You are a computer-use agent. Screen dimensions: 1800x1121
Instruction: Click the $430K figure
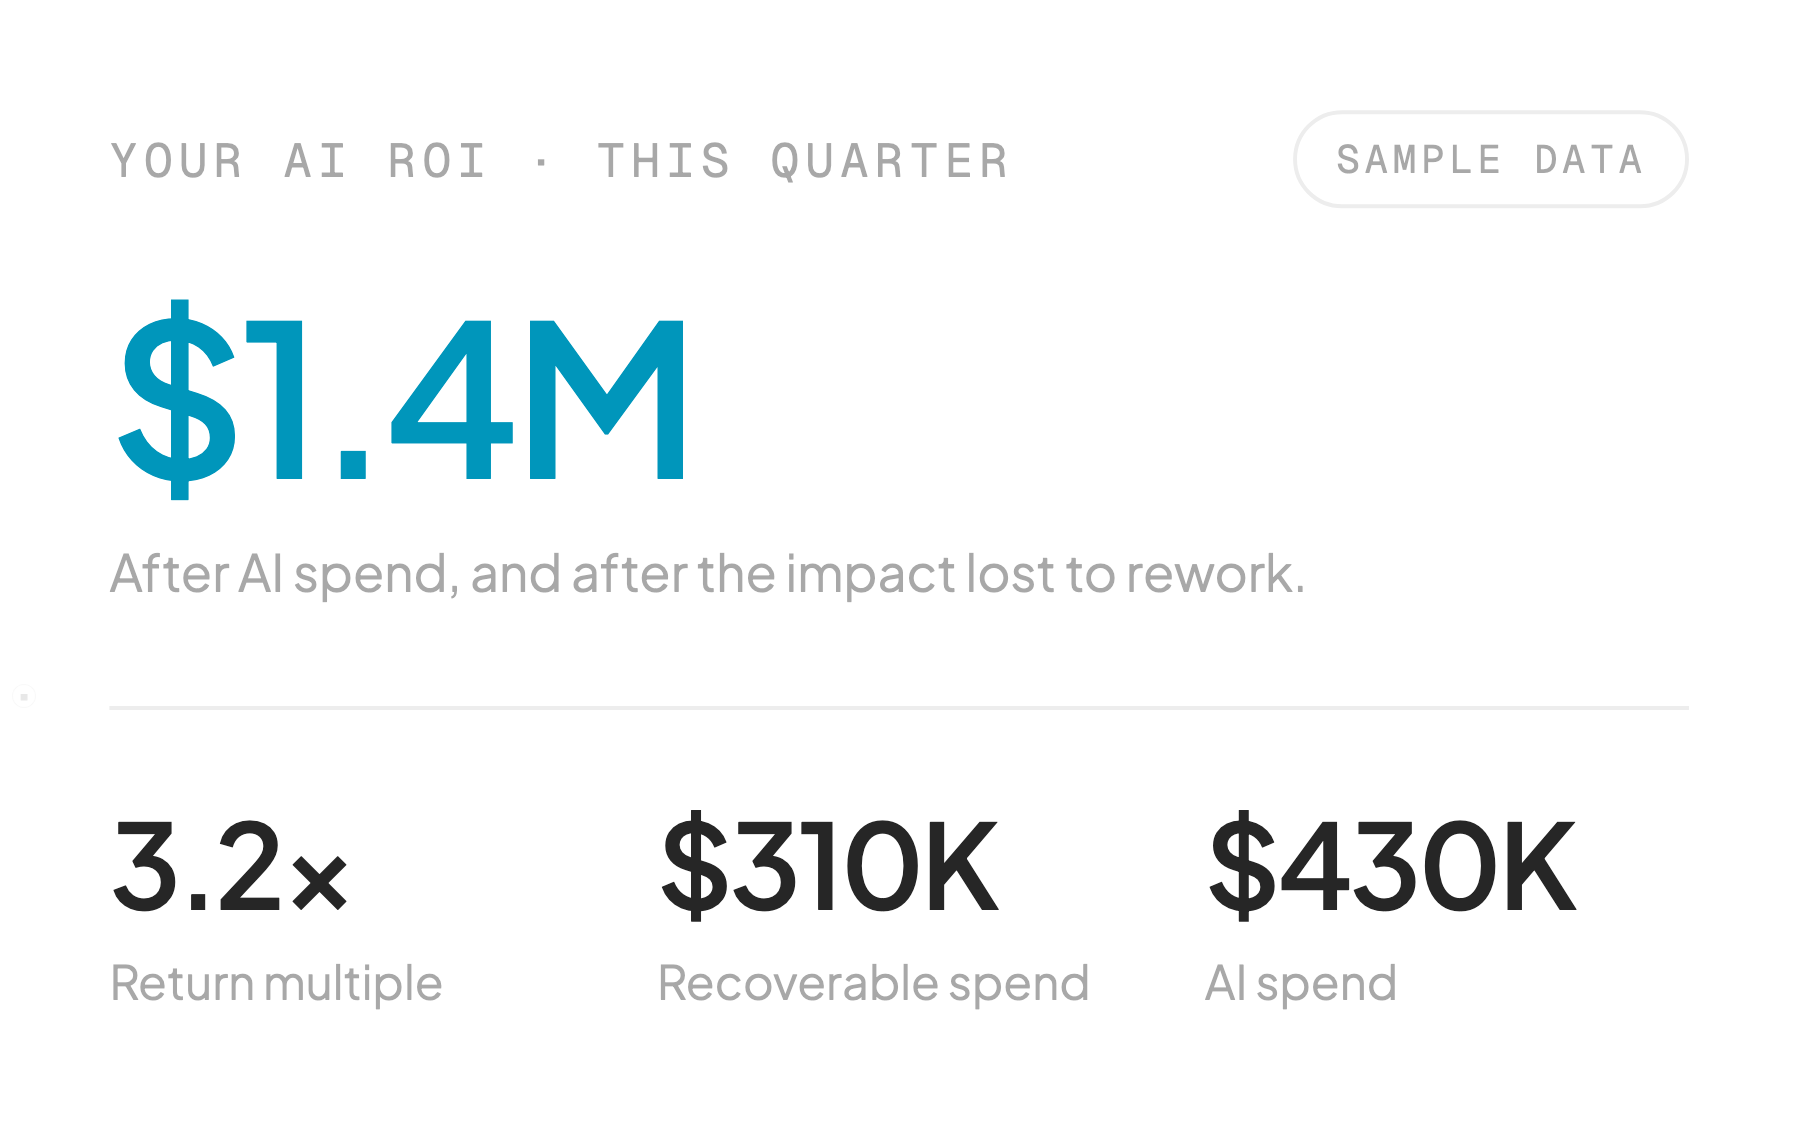pyautogui.click(x=1392, y=866)
